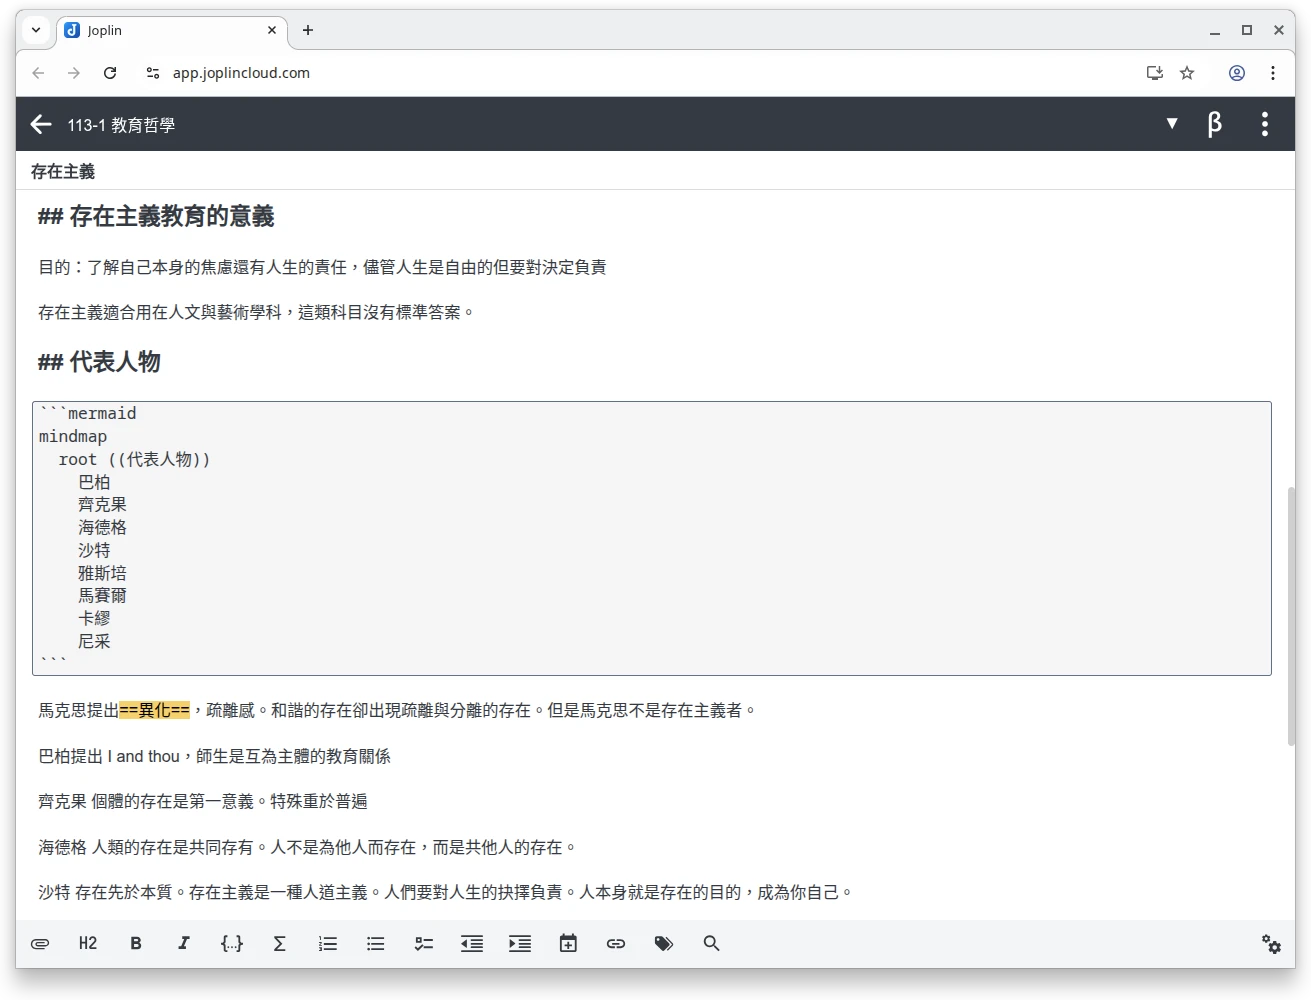
Task: Toggle italic formatting
Action: [x=184, y=943]
